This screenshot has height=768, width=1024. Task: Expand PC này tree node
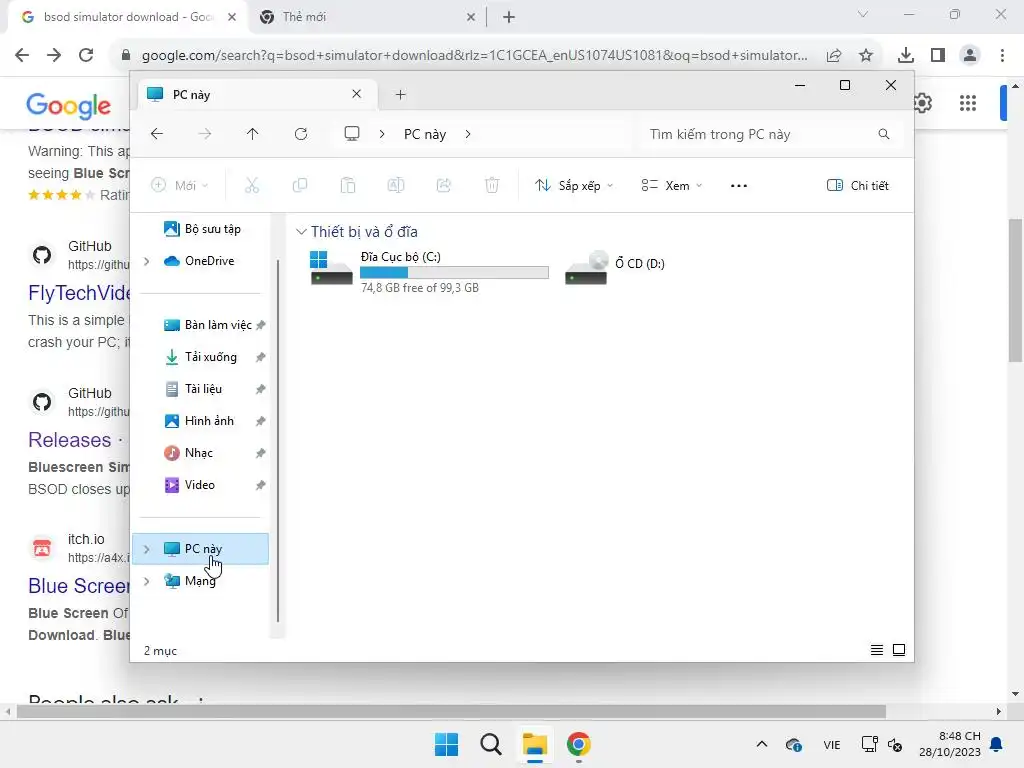[x=147, y=549]
